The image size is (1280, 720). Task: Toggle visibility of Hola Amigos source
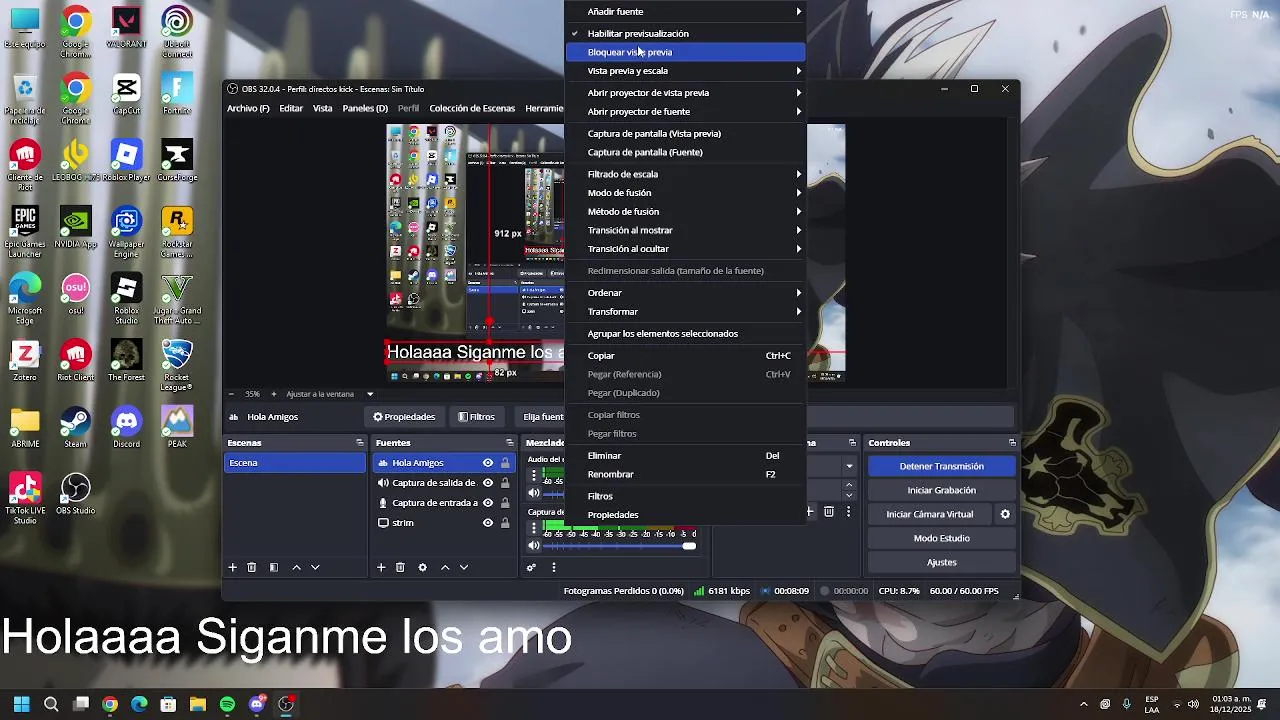tap(488, 463)
